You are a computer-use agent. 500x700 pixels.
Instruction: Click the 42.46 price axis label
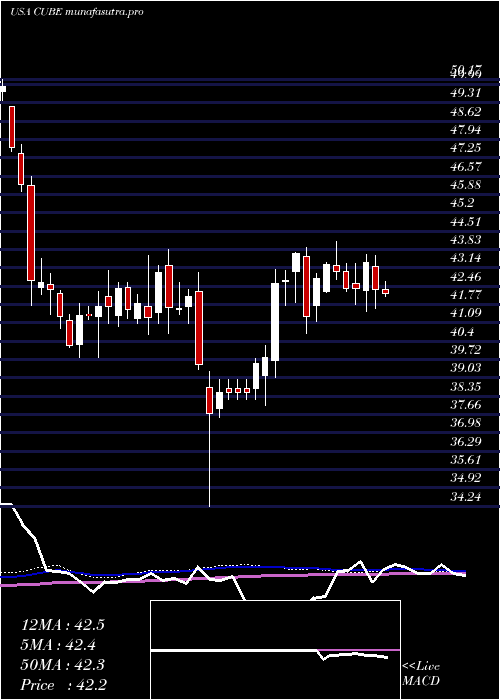(466, 276)
